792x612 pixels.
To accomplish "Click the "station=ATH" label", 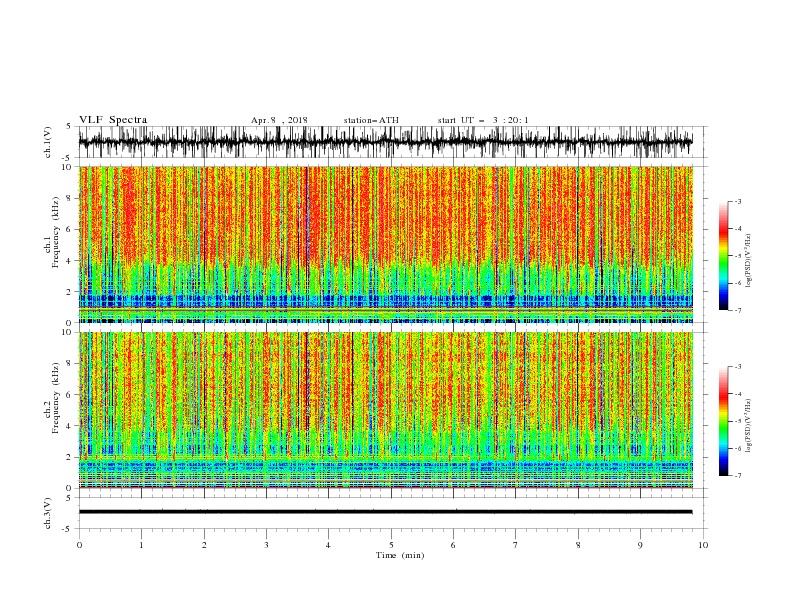I will point(371,120).
